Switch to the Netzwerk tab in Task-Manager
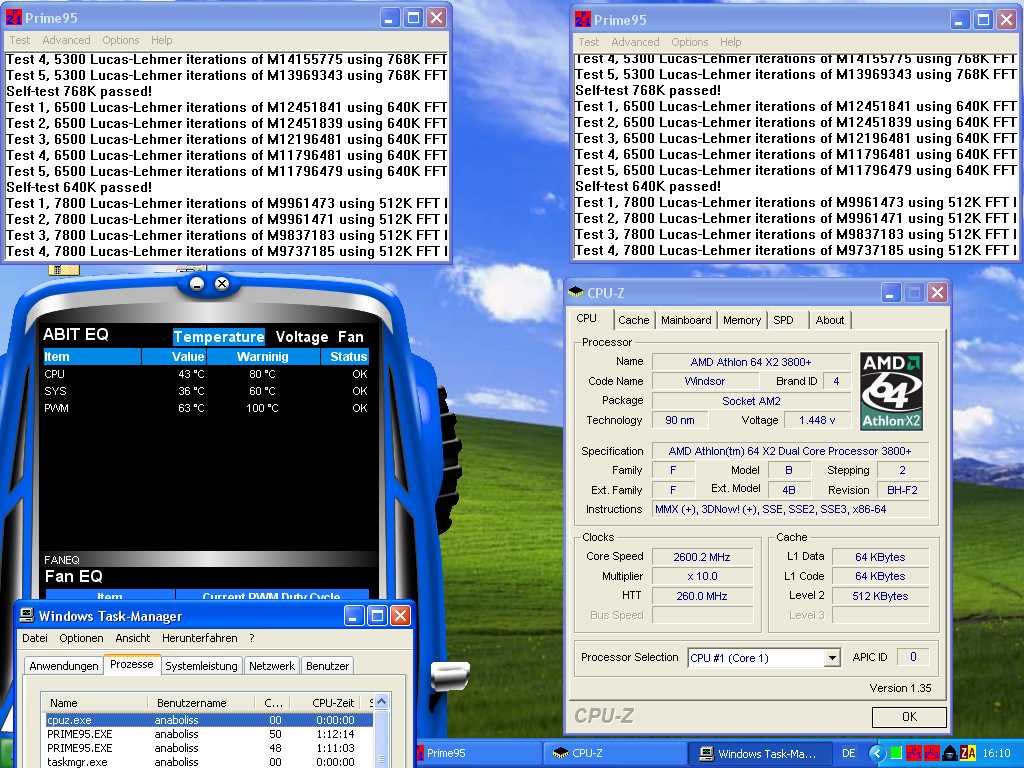 pos(272,666)
